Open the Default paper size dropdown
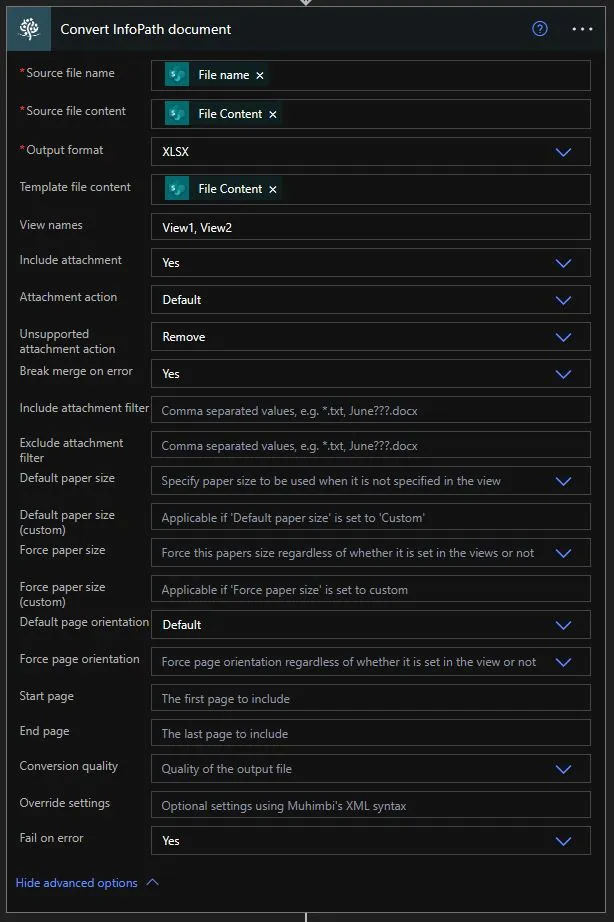Screen dimensions: 614x922 pos(563,481)
